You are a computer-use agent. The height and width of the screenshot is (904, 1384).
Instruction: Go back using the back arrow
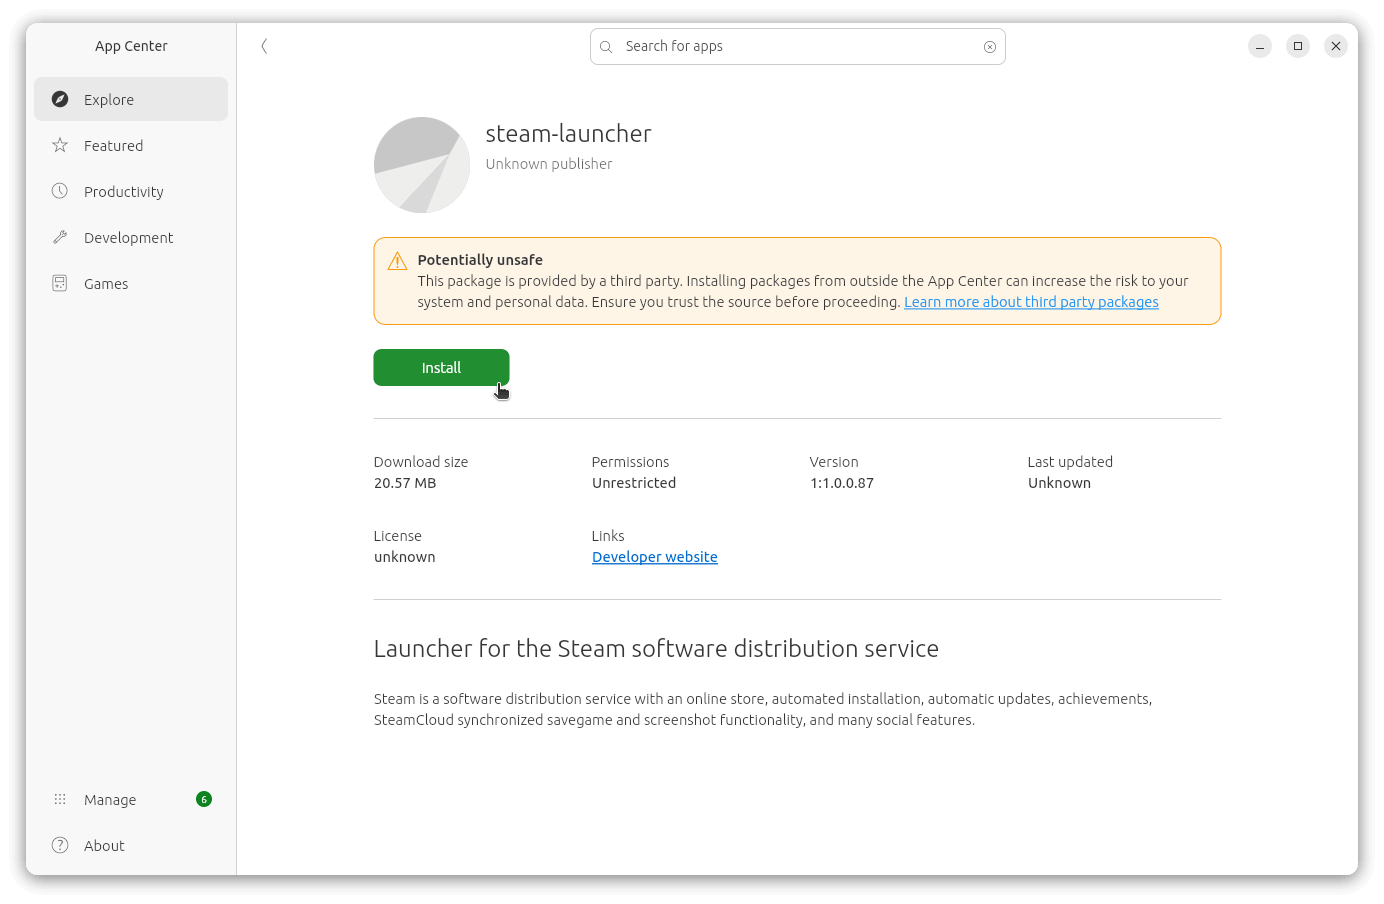264,46
